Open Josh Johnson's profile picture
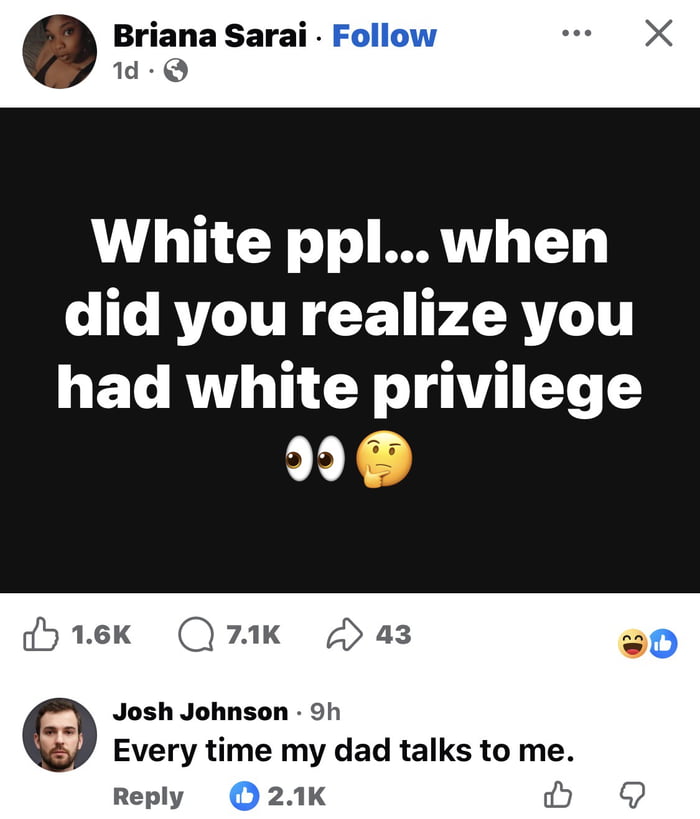The image size is (700, 819). [x=59, y=735]
